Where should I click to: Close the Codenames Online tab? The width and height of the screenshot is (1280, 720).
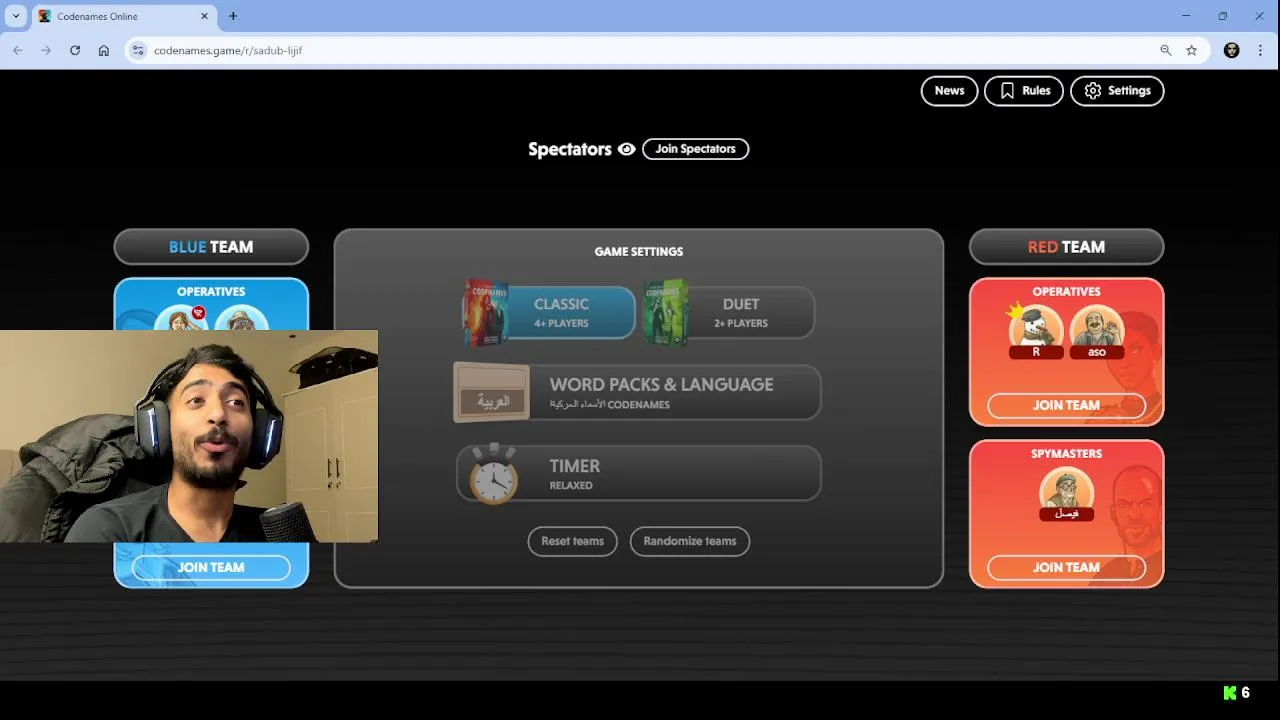point(205,16)
